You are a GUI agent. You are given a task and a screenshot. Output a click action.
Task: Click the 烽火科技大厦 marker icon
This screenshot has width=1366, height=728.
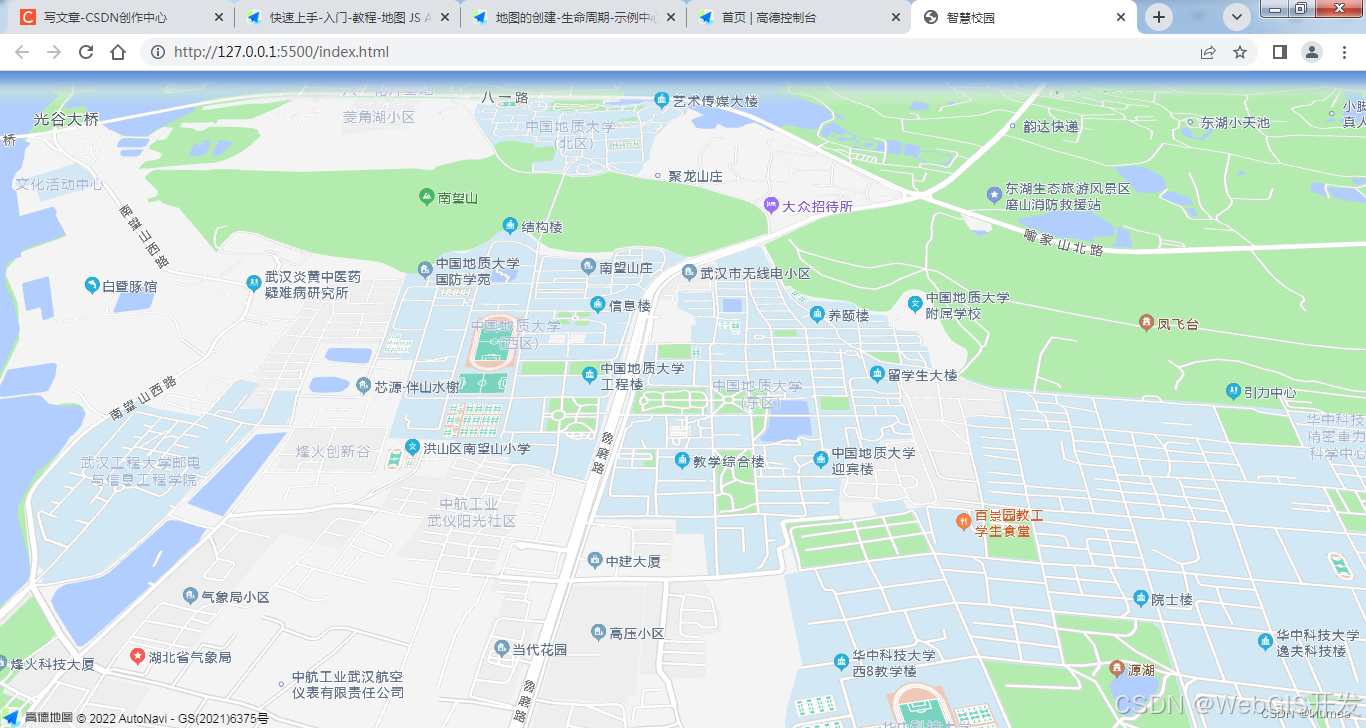3,663
